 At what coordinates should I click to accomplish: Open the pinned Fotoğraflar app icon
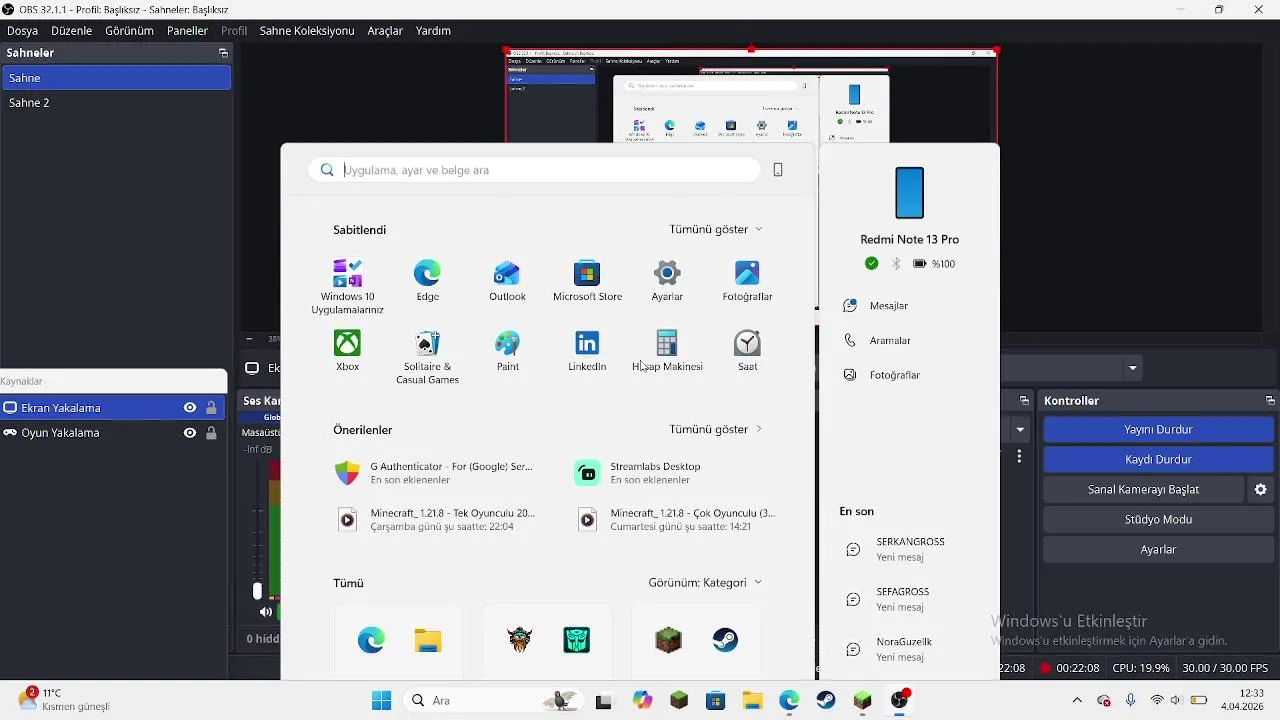click(x=747, y=280)
